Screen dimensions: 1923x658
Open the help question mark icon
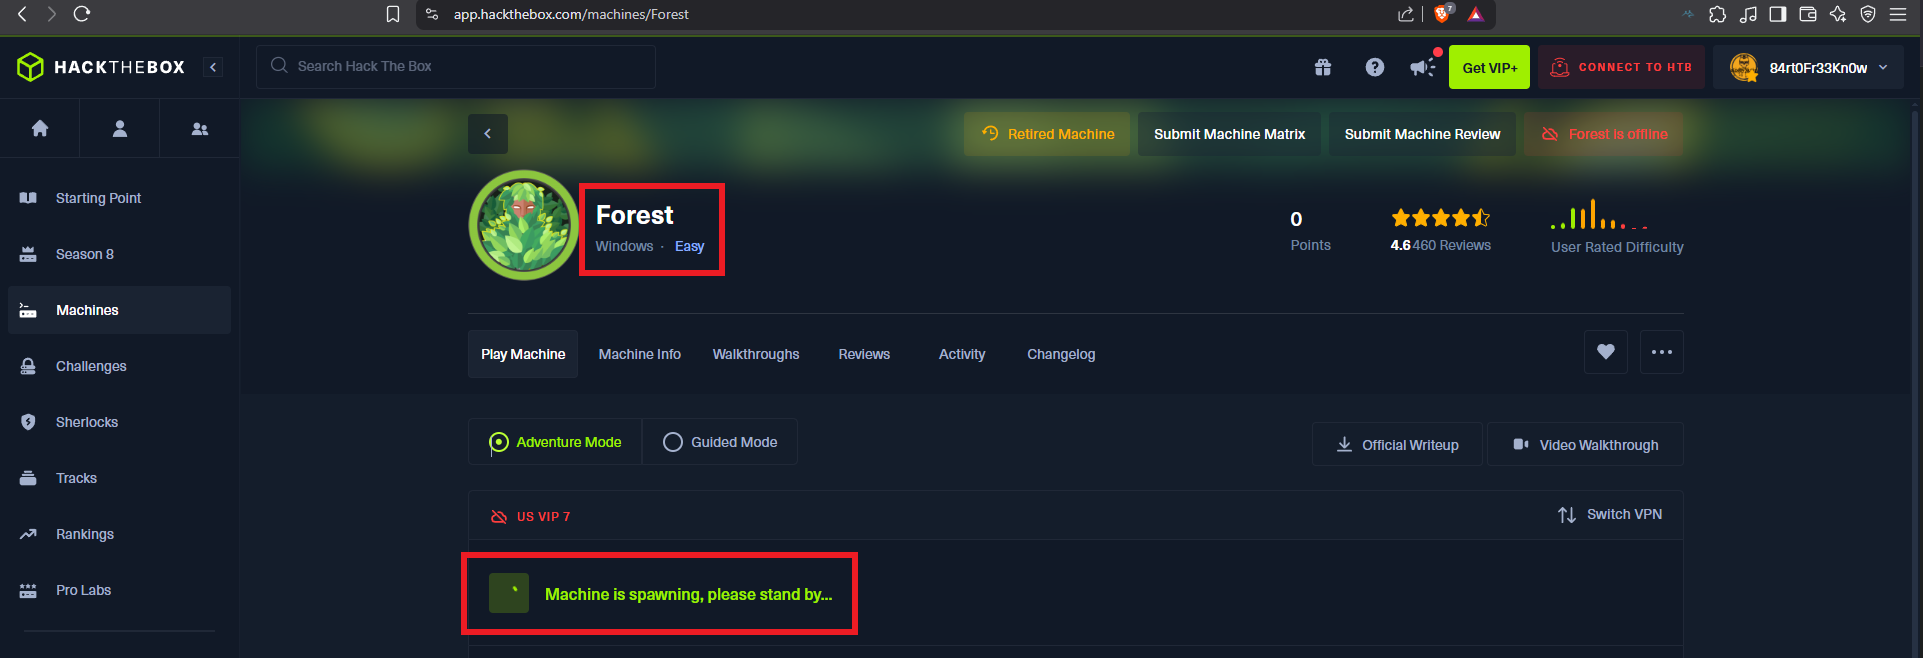click(x=1375, y=67)
